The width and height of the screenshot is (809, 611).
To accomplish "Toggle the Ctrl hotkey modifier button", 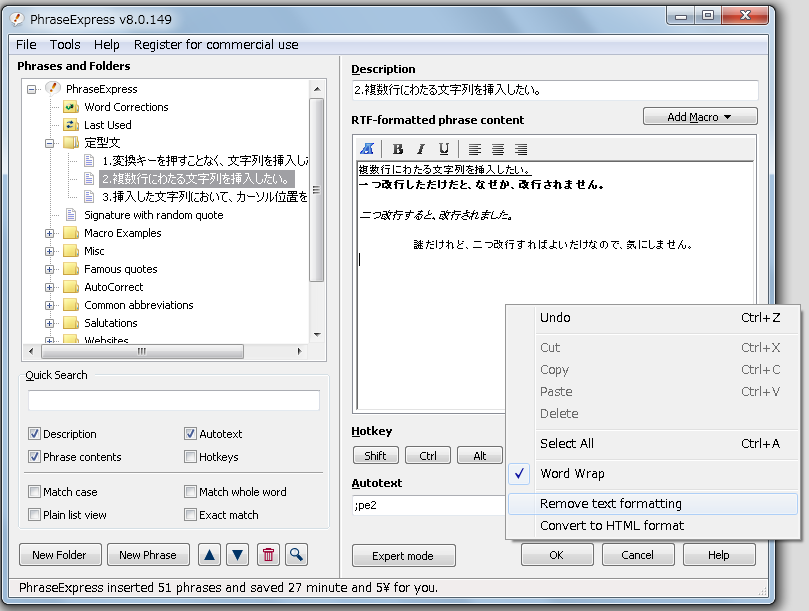I will pos(428,456).
